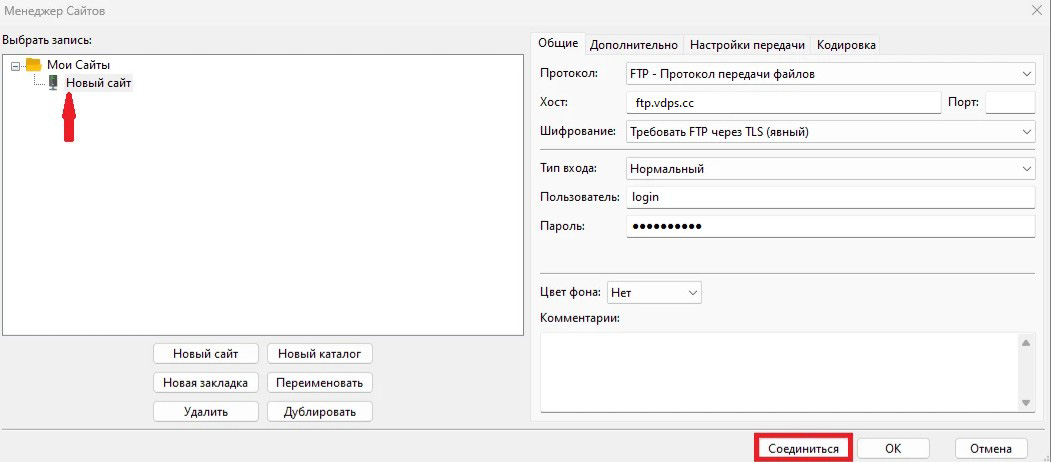Click the Соединиться button

pyautogui.click(x=803, y=449)
